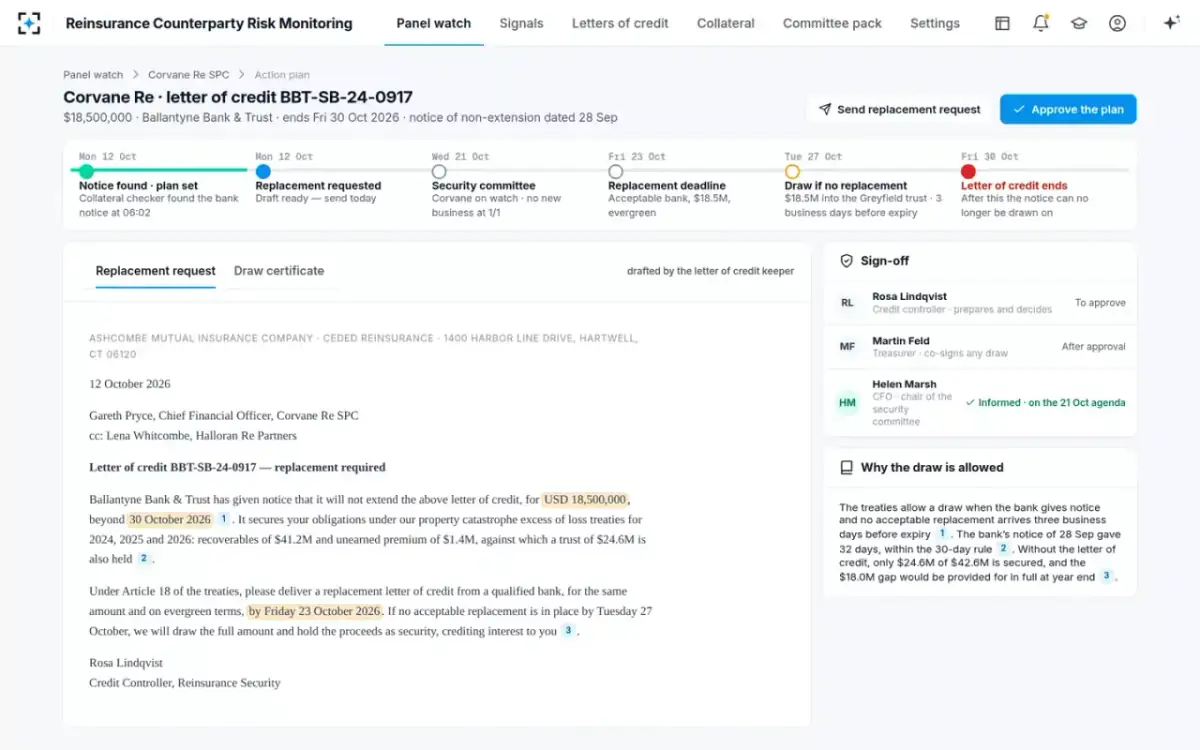
Task: Click 'Why the draw is allowed' heading
Action: pyautogui.click(x=932, y=467)
